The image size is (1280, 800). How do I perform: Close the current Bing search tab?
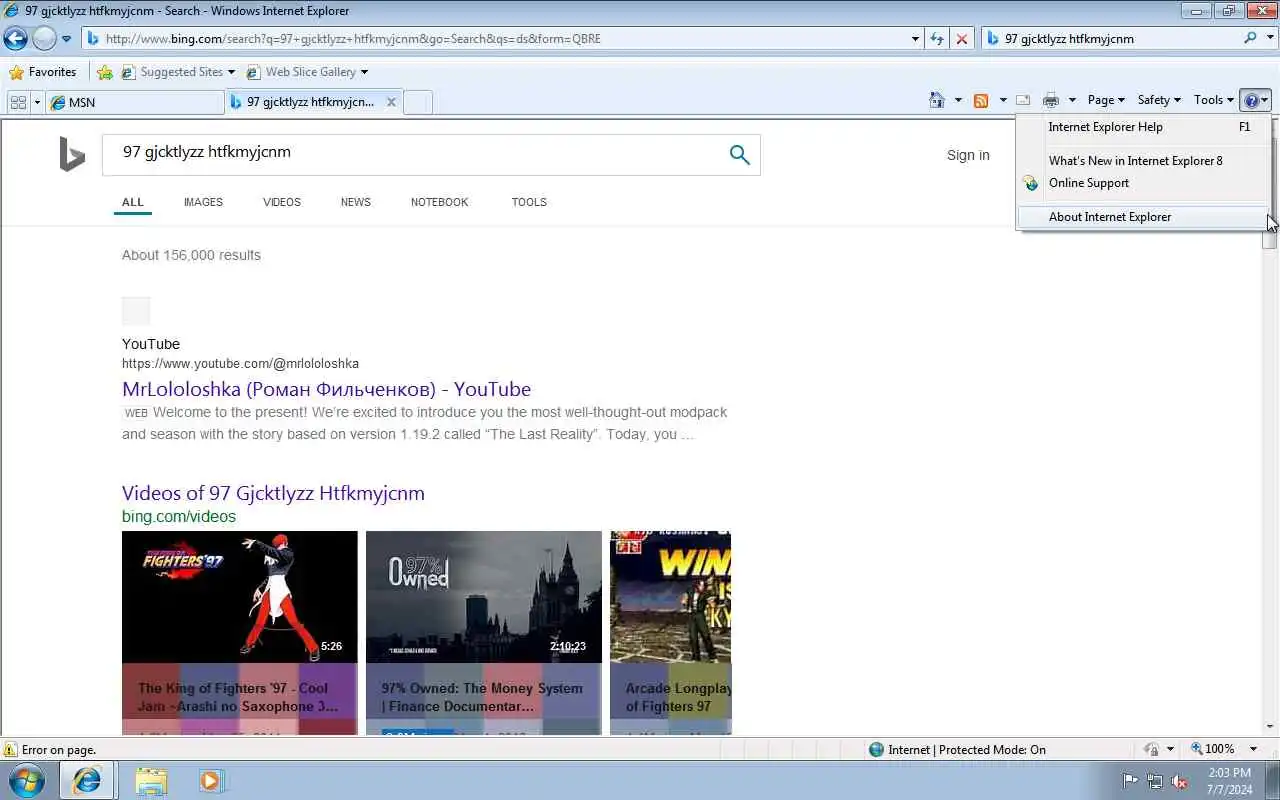click(x=391, y=102)
